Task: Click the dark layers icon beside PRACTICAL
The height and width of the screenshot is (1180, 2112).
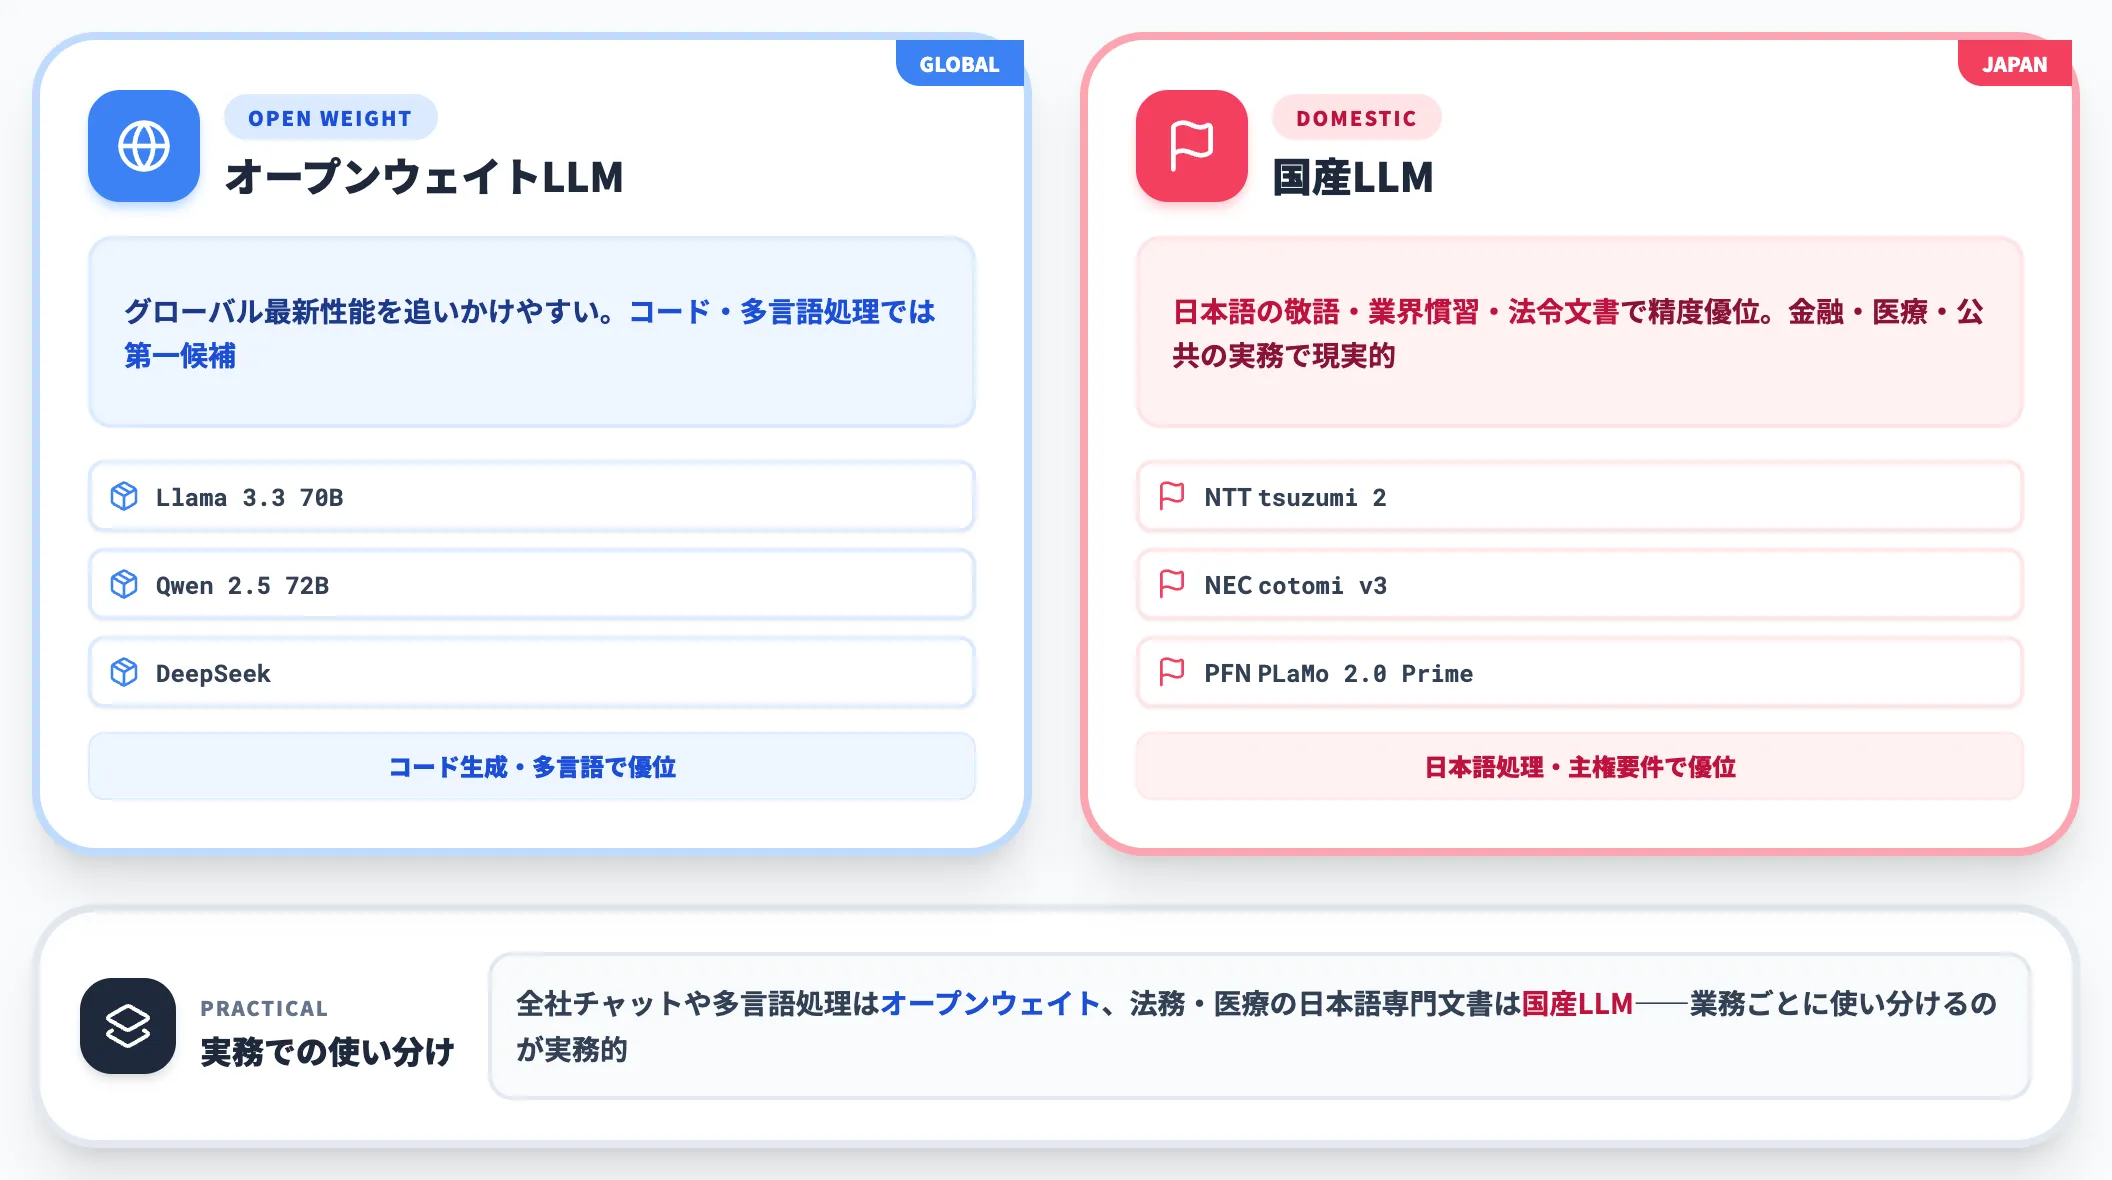Action: tap(128, 1026)
